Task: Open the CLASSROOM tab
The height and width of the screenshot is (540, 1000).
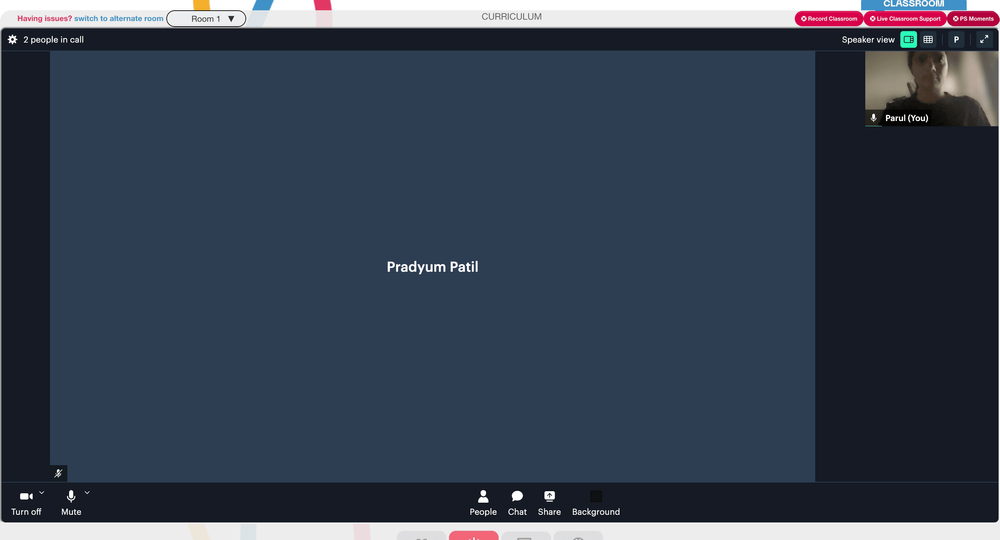Action: click(x=913, y=4)
